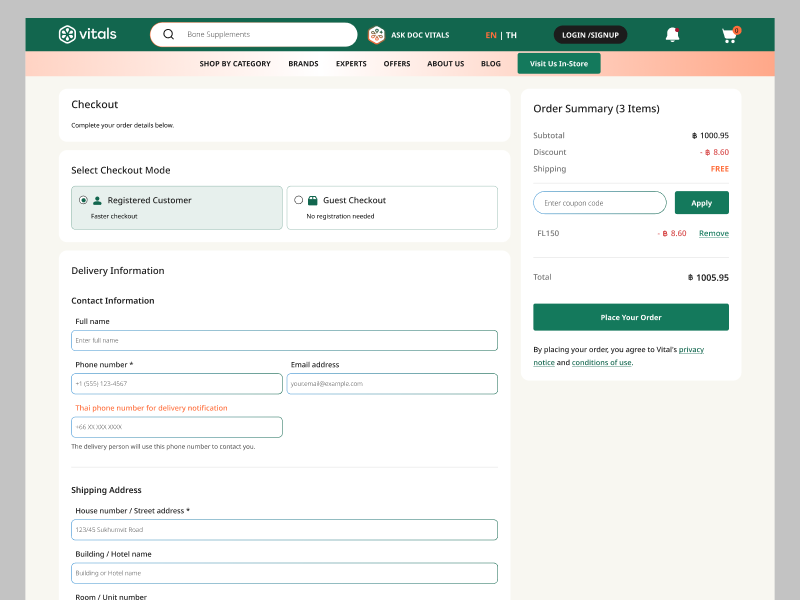
Task: Open Shop By Category menu
Action: coord(235,64)
